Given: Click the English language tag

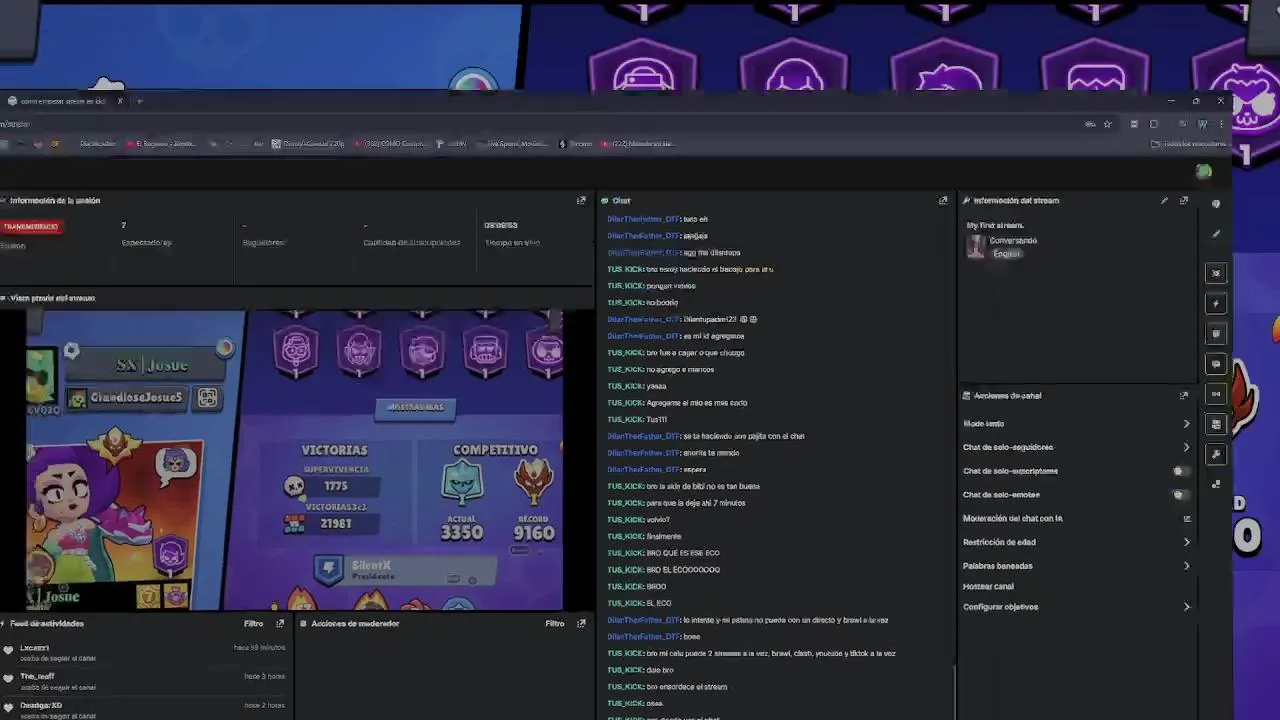Looking at the screenshot, I should click(x=1006, y=254).
